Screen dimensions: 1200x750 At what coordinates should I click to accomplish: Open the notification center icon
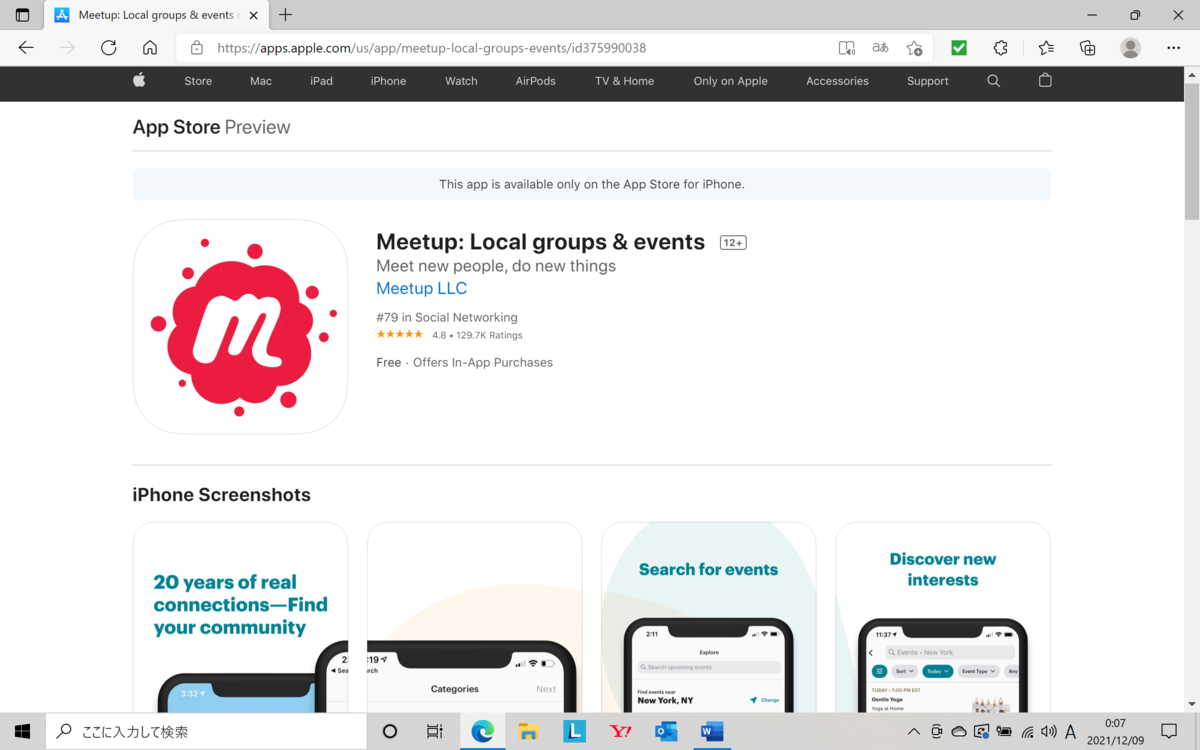click(1169, 732)
